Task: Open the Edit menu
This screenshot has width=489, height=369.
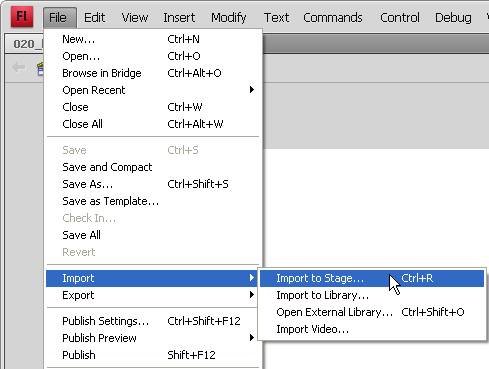Action: click(94, 17)
